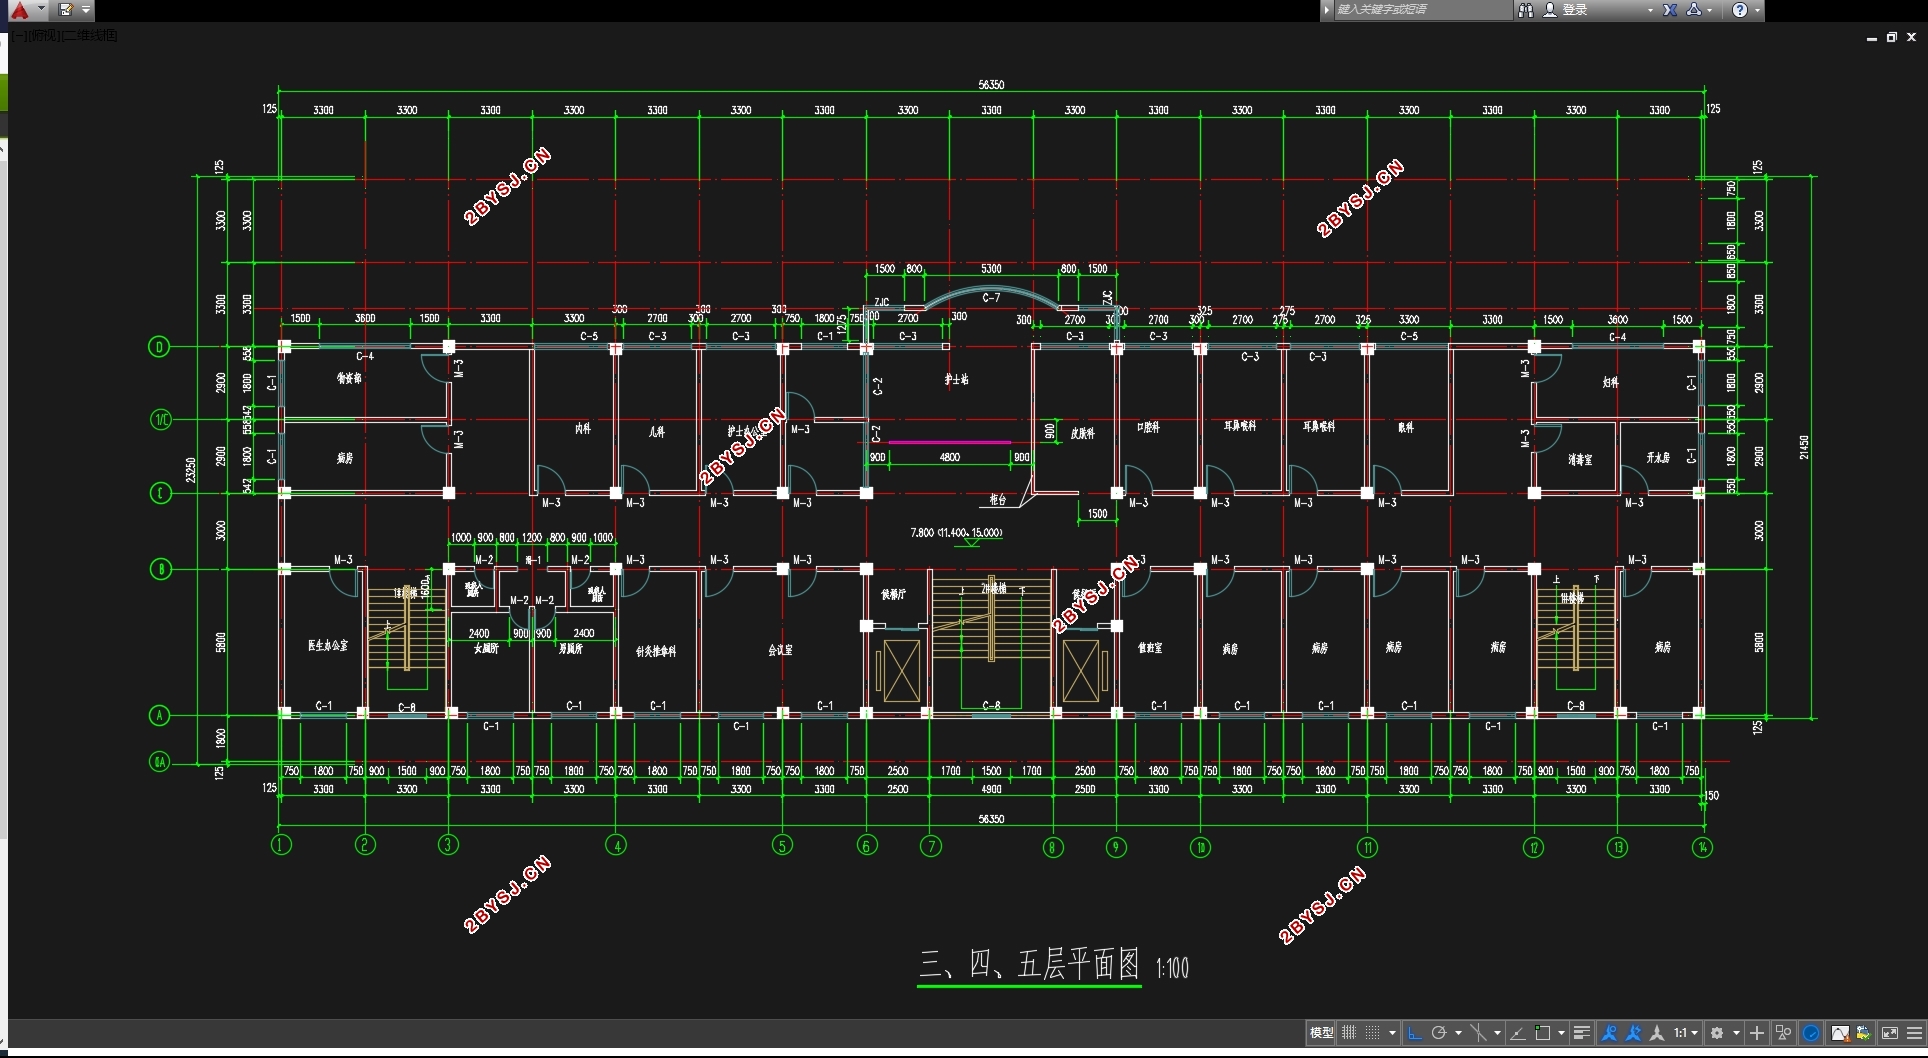
Task: Click the keyword search input field
Action: (x=1422, y=10)
